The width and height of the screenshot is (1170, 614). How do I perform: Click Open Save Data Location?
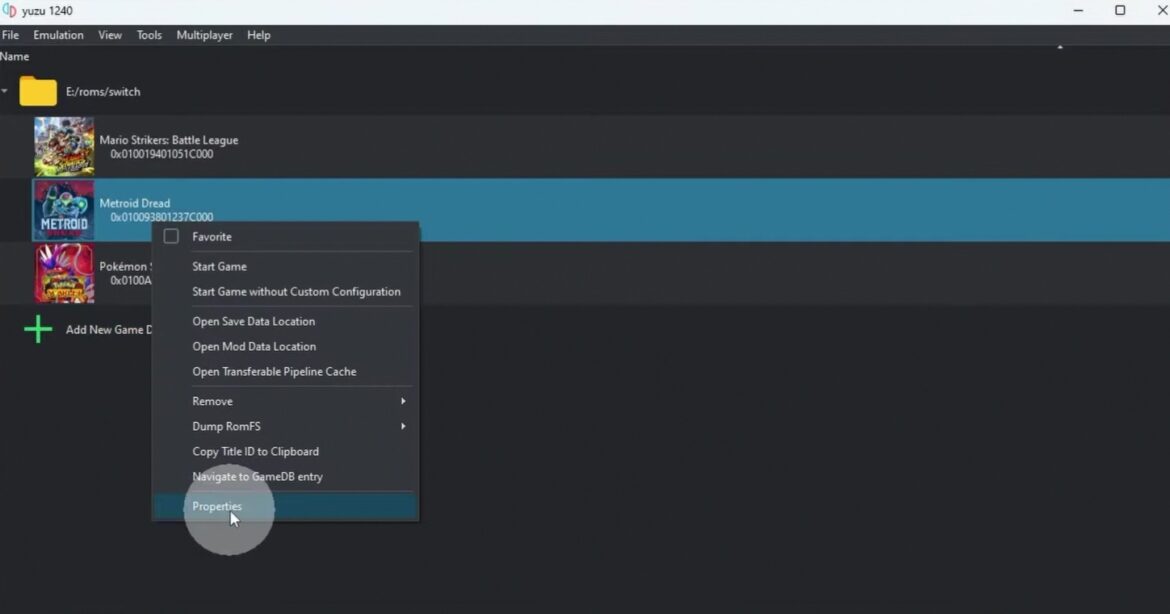(x=253, y=321)
